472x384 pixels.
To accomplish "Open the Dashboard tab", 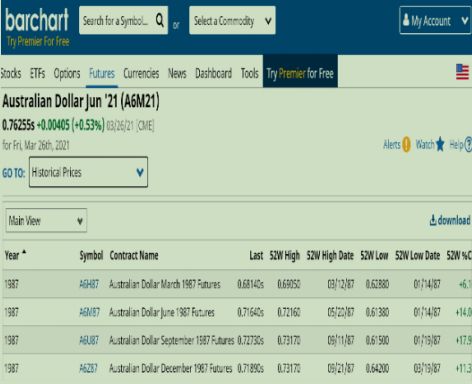I will click(214, 73).
